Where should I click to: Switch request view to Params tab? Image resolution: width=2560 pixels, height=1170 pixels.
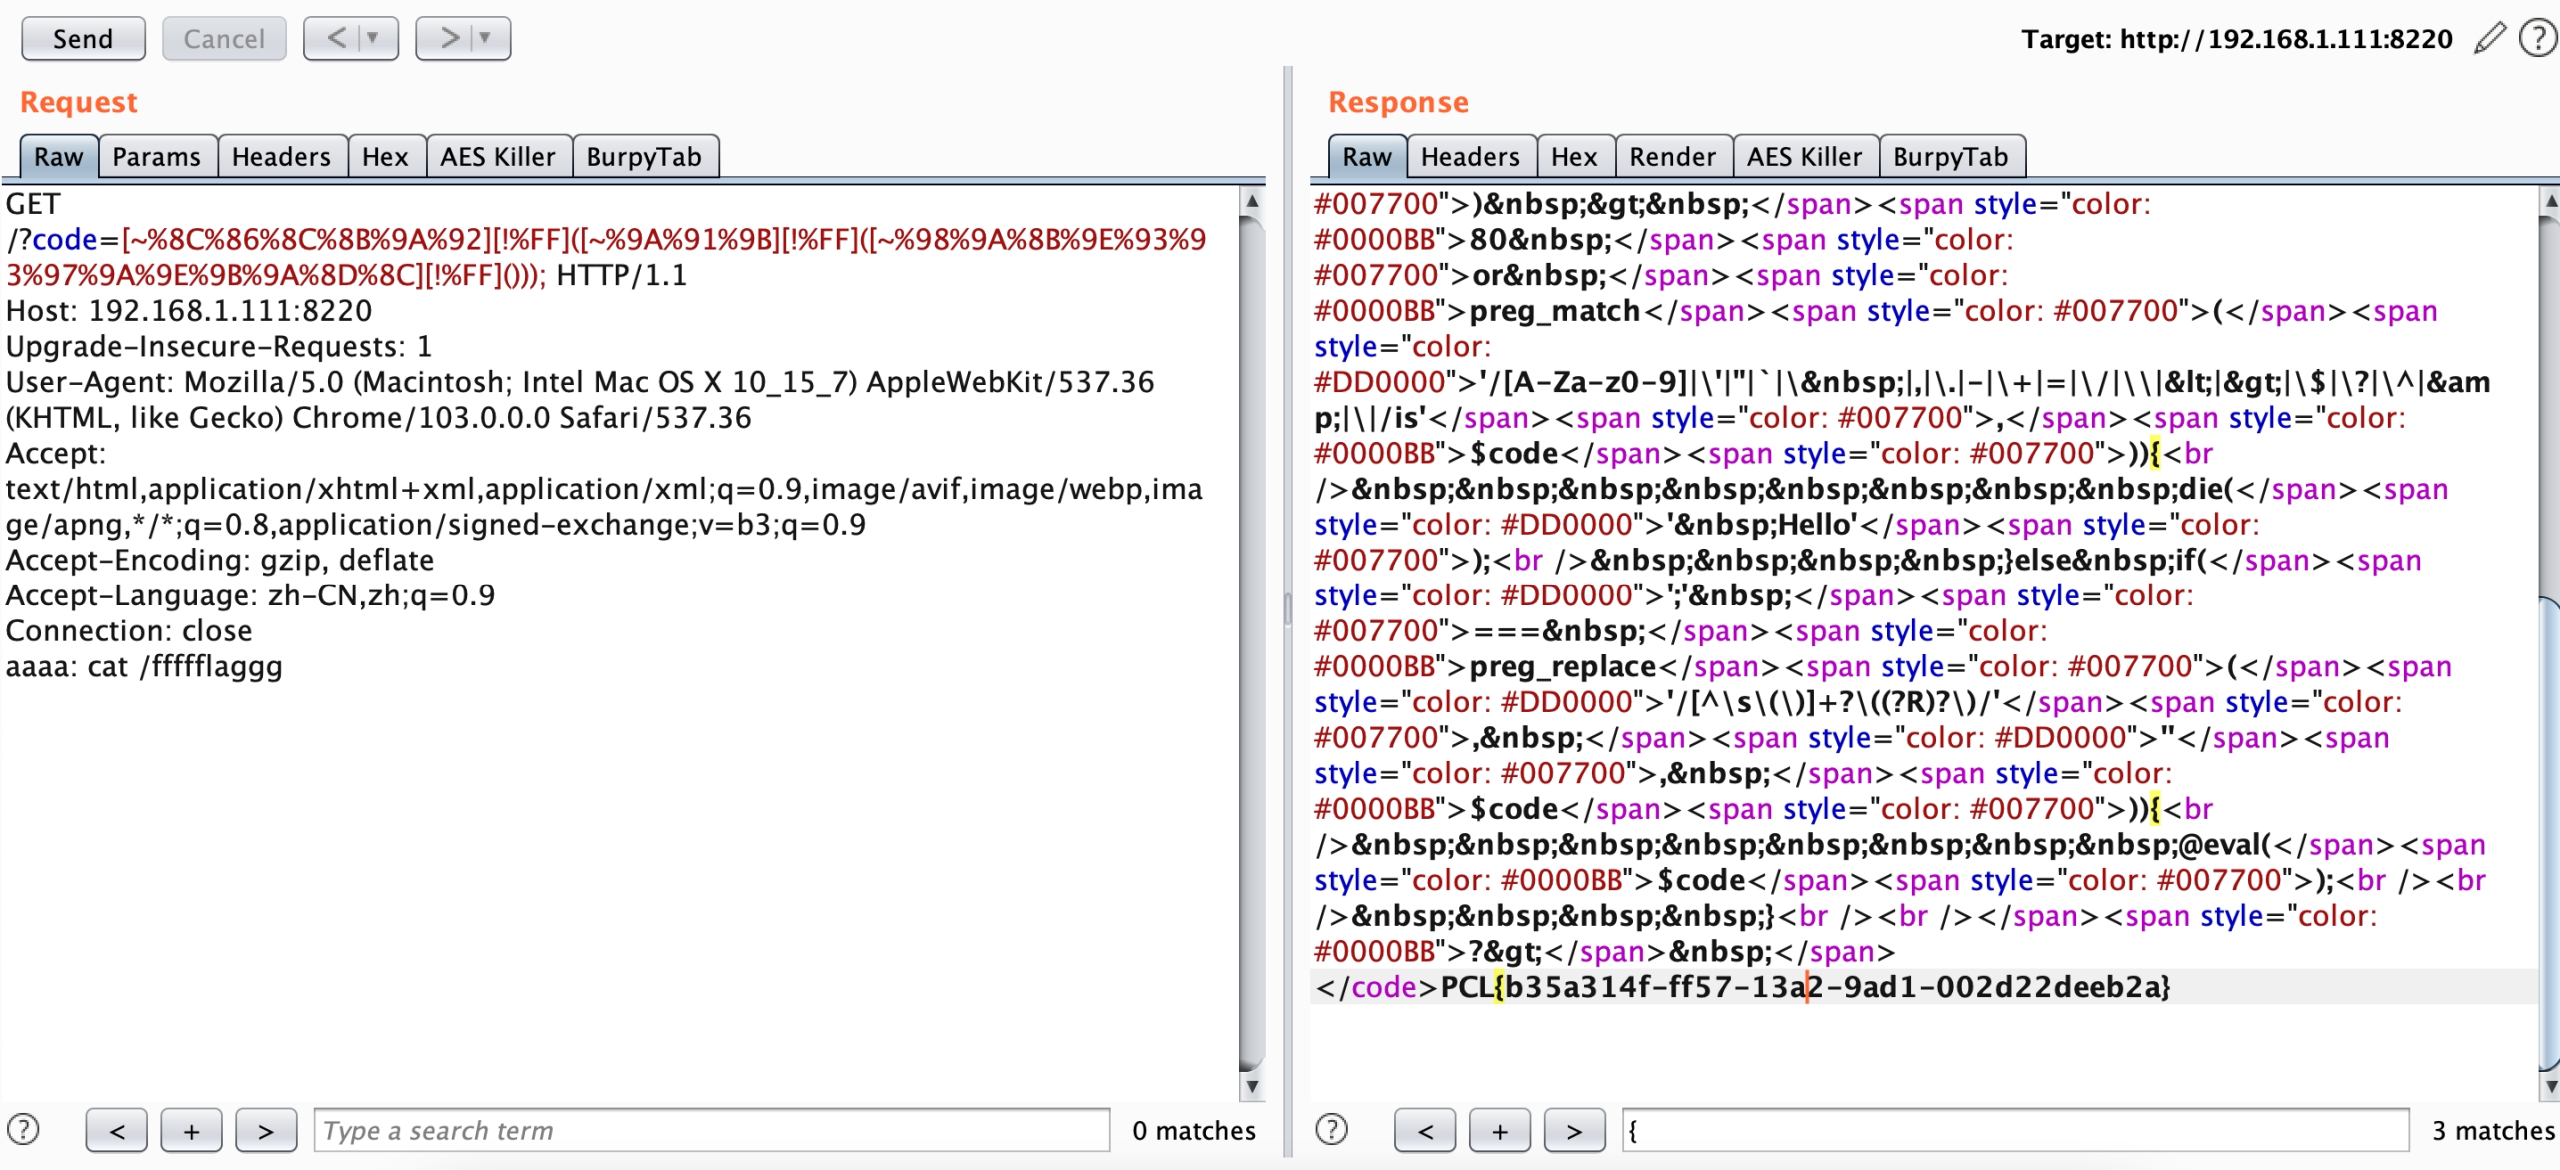coord(156,157)
